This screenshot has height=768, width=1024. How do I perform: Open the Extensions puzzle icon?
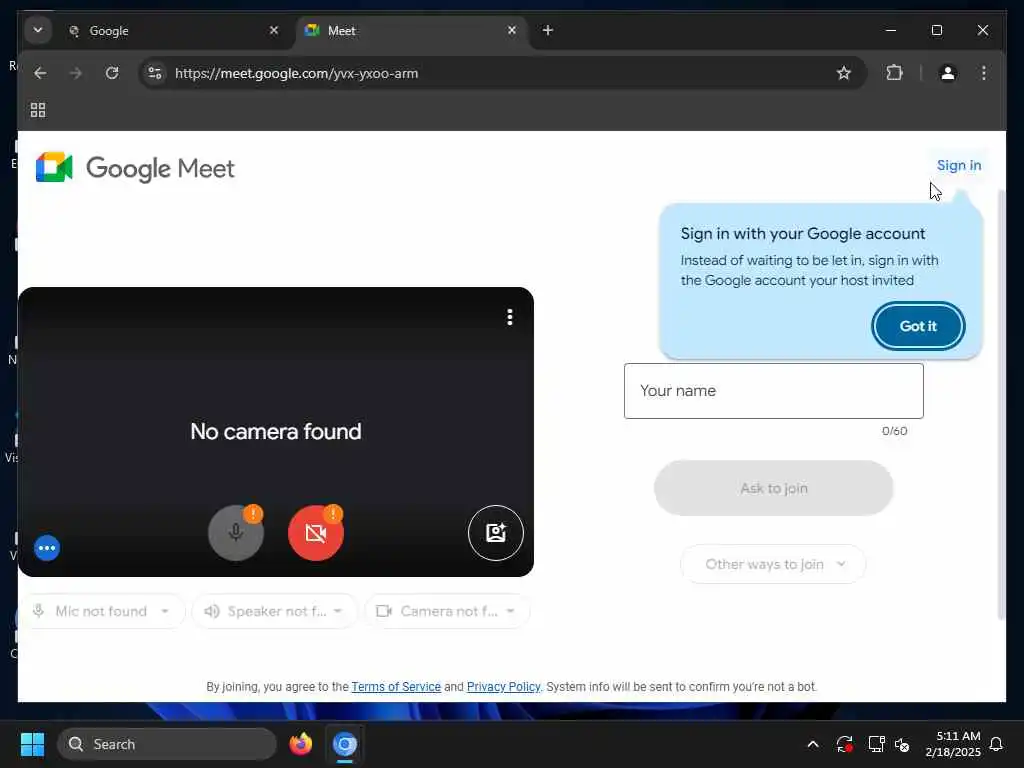click(x=895, y=73)
